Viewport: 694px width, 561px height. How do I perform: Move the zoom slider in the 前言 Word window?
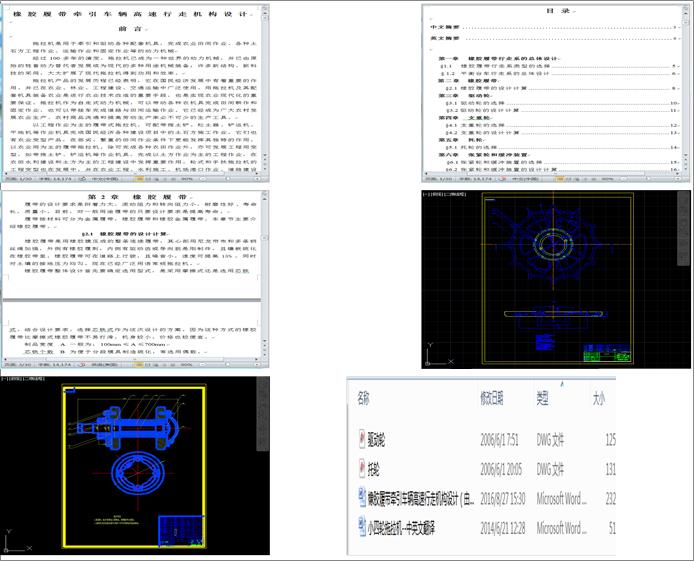pyautogui.click(x=228, y=179)
